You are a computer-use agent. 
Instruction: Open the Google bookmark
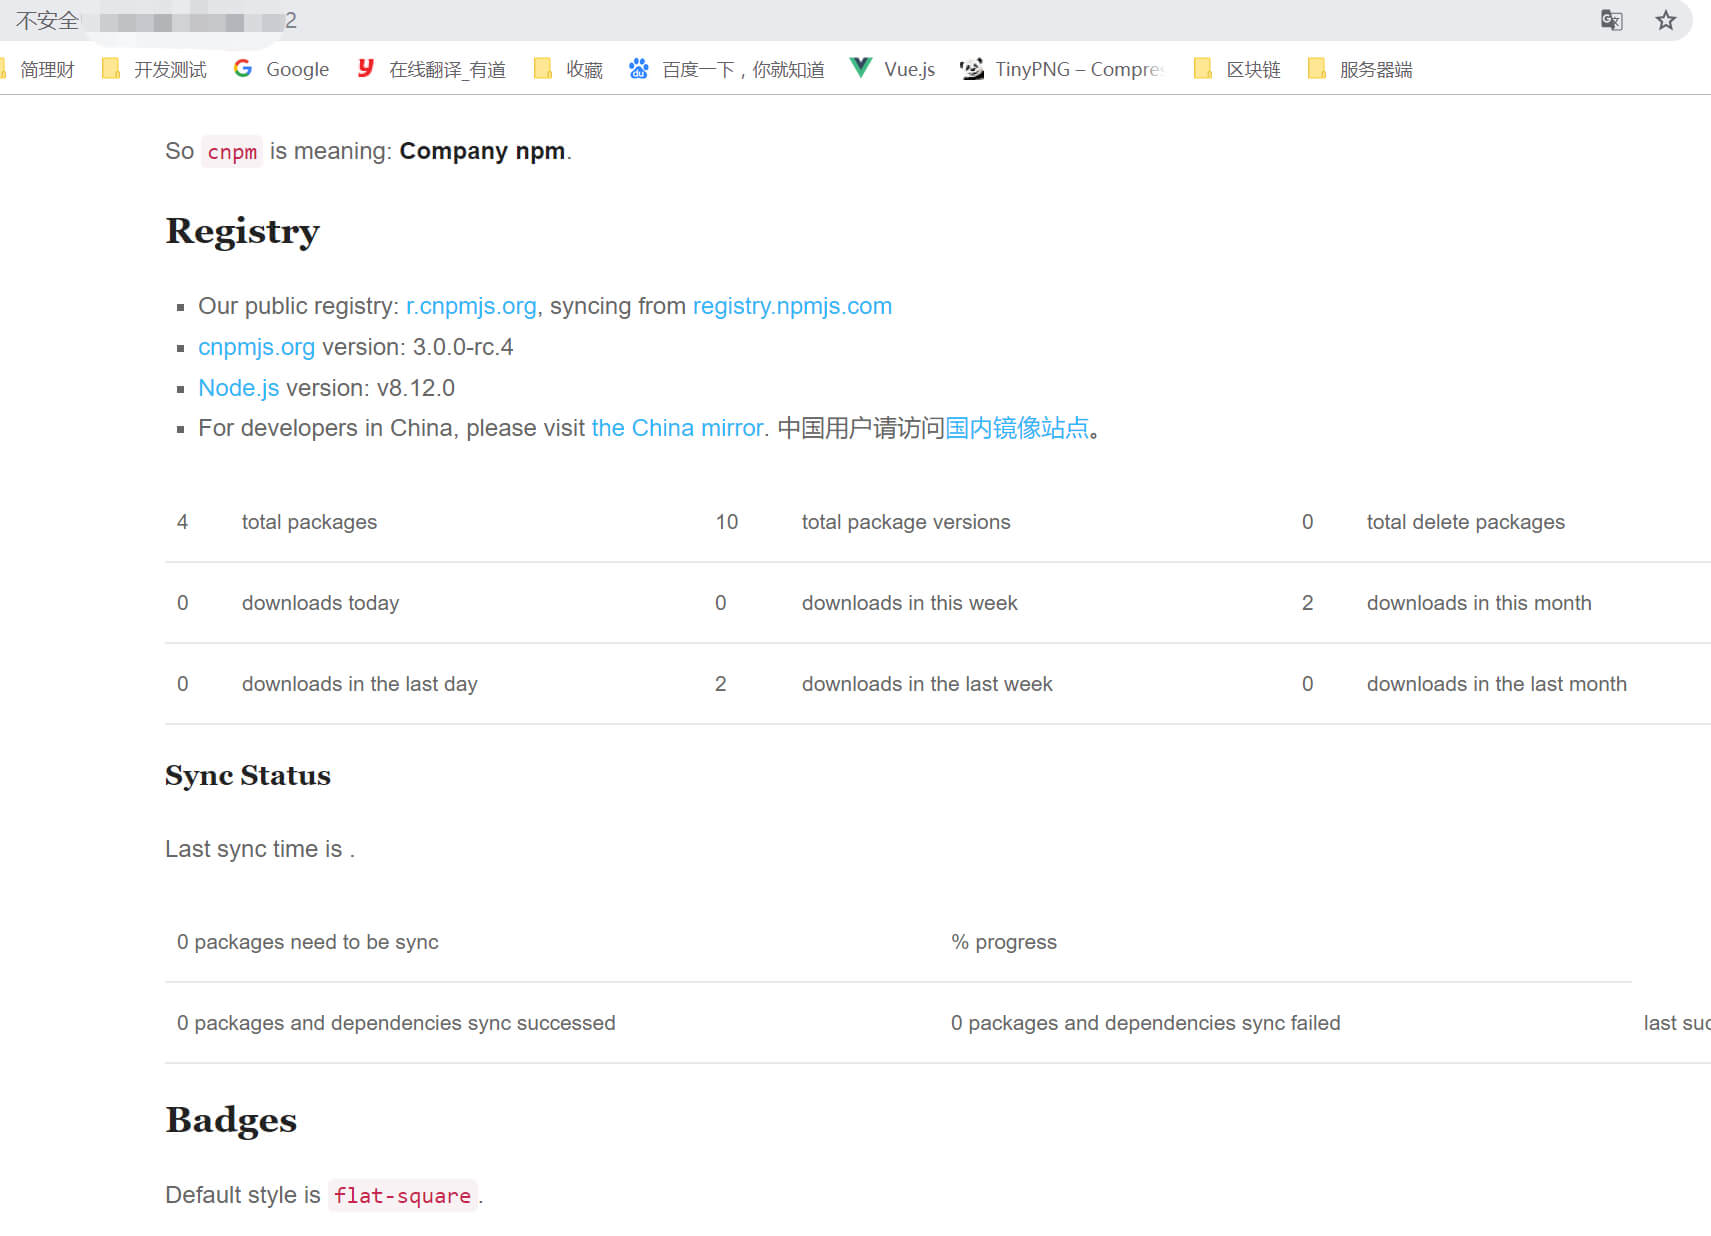tap(281, 69)
